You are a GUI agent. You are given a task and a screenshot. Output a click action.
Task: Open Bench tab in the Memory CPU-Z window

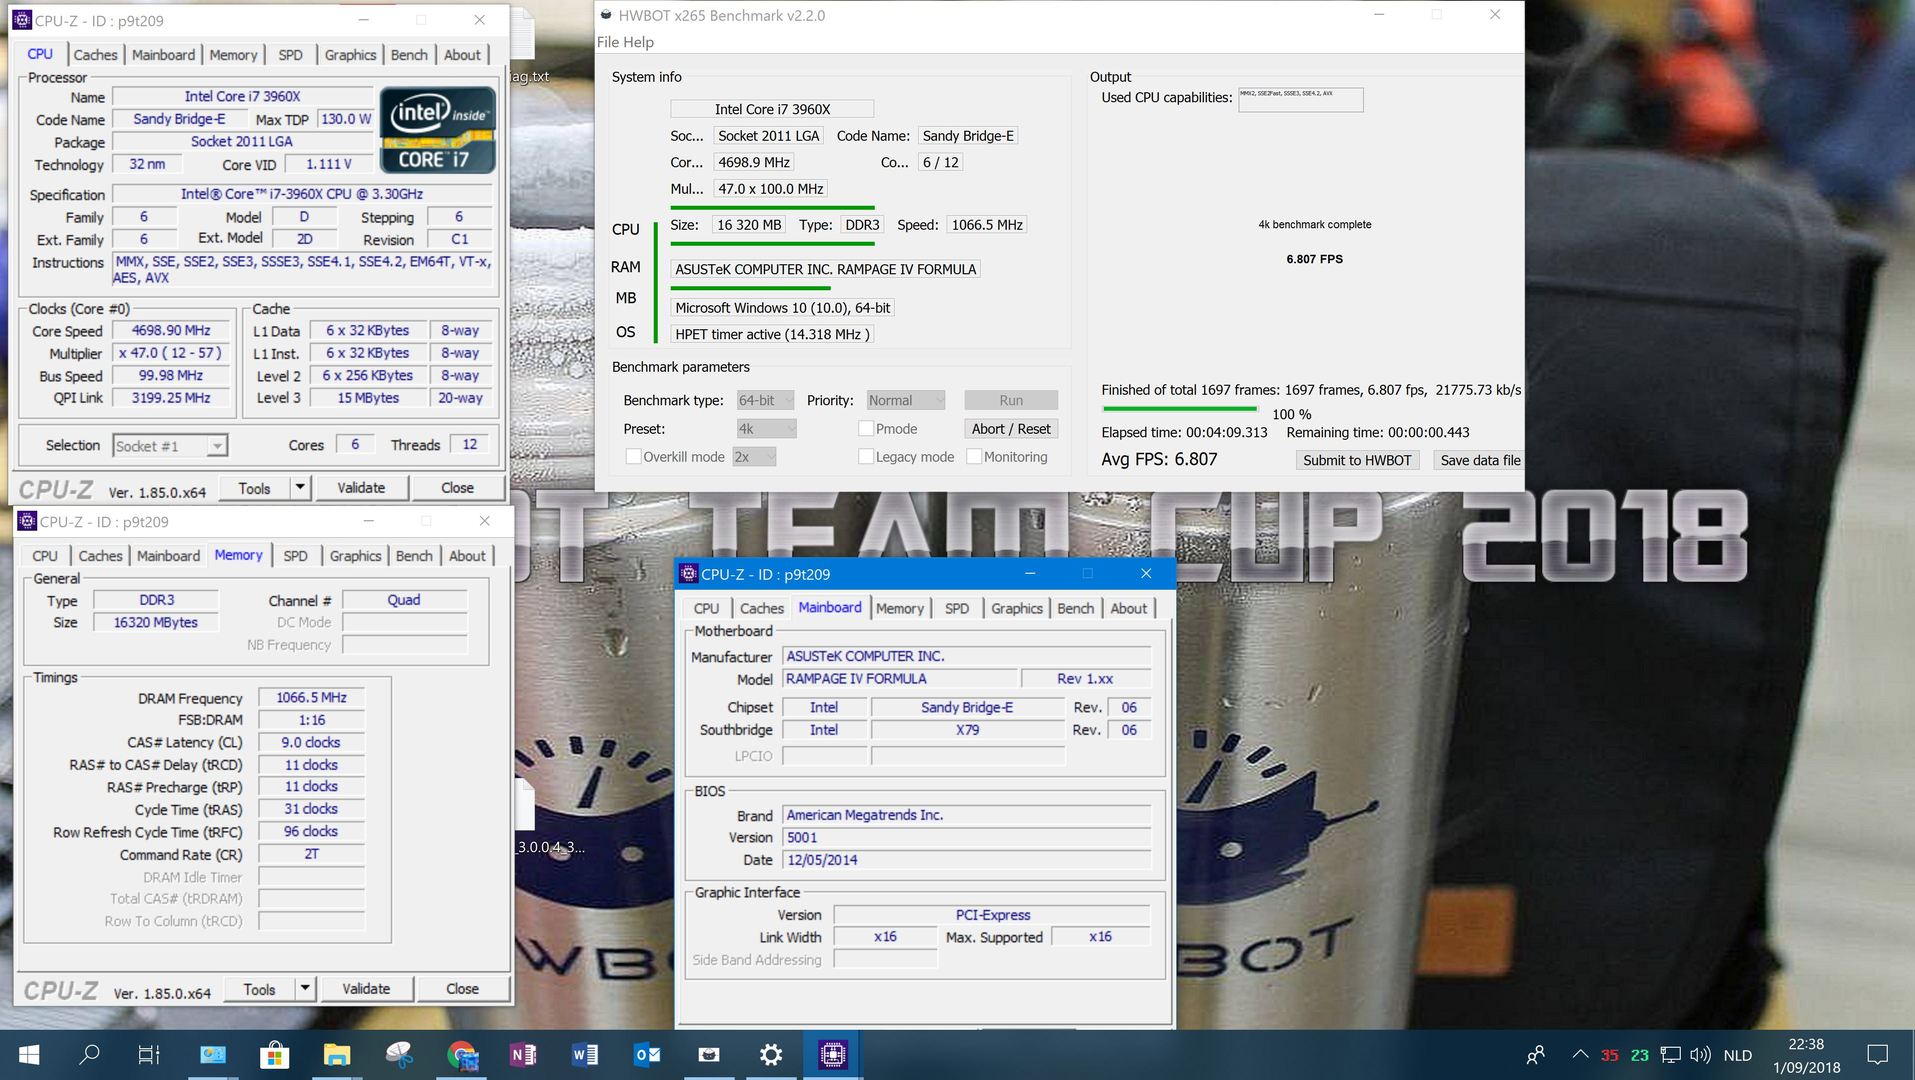(x=414, y=556)
